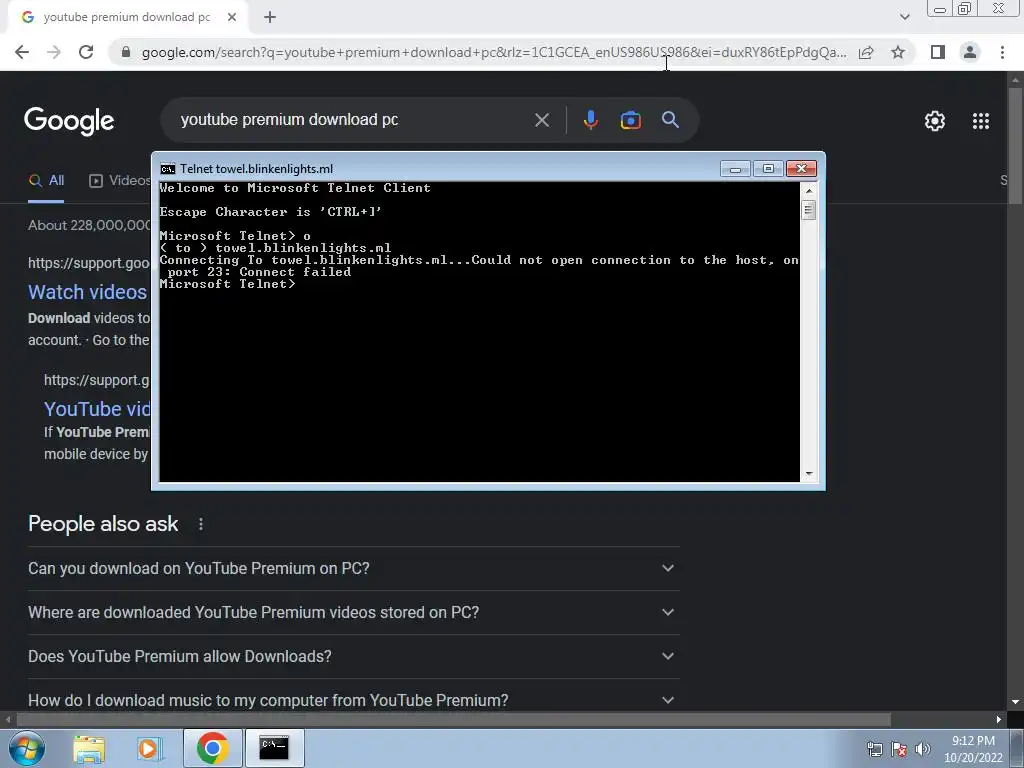Click the Telnet scrollbar up arrow
Image resolution: width=1024 pixels, height=768 pixels.
click(809, 191)
